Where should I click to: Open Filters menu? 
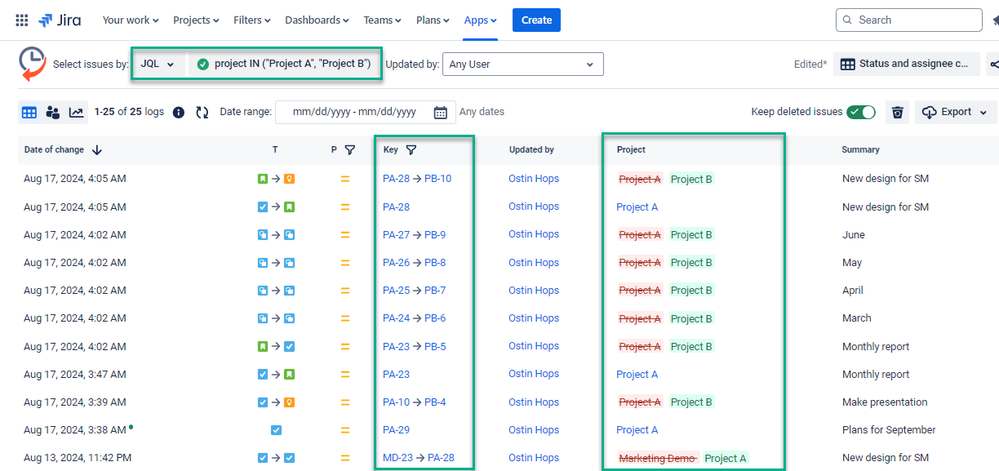click(252, 20)
